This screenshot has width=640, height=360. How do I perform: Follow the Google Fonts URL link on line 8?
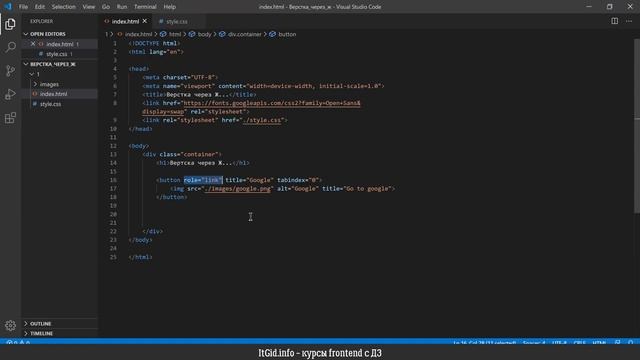click(x=272, y=103)
